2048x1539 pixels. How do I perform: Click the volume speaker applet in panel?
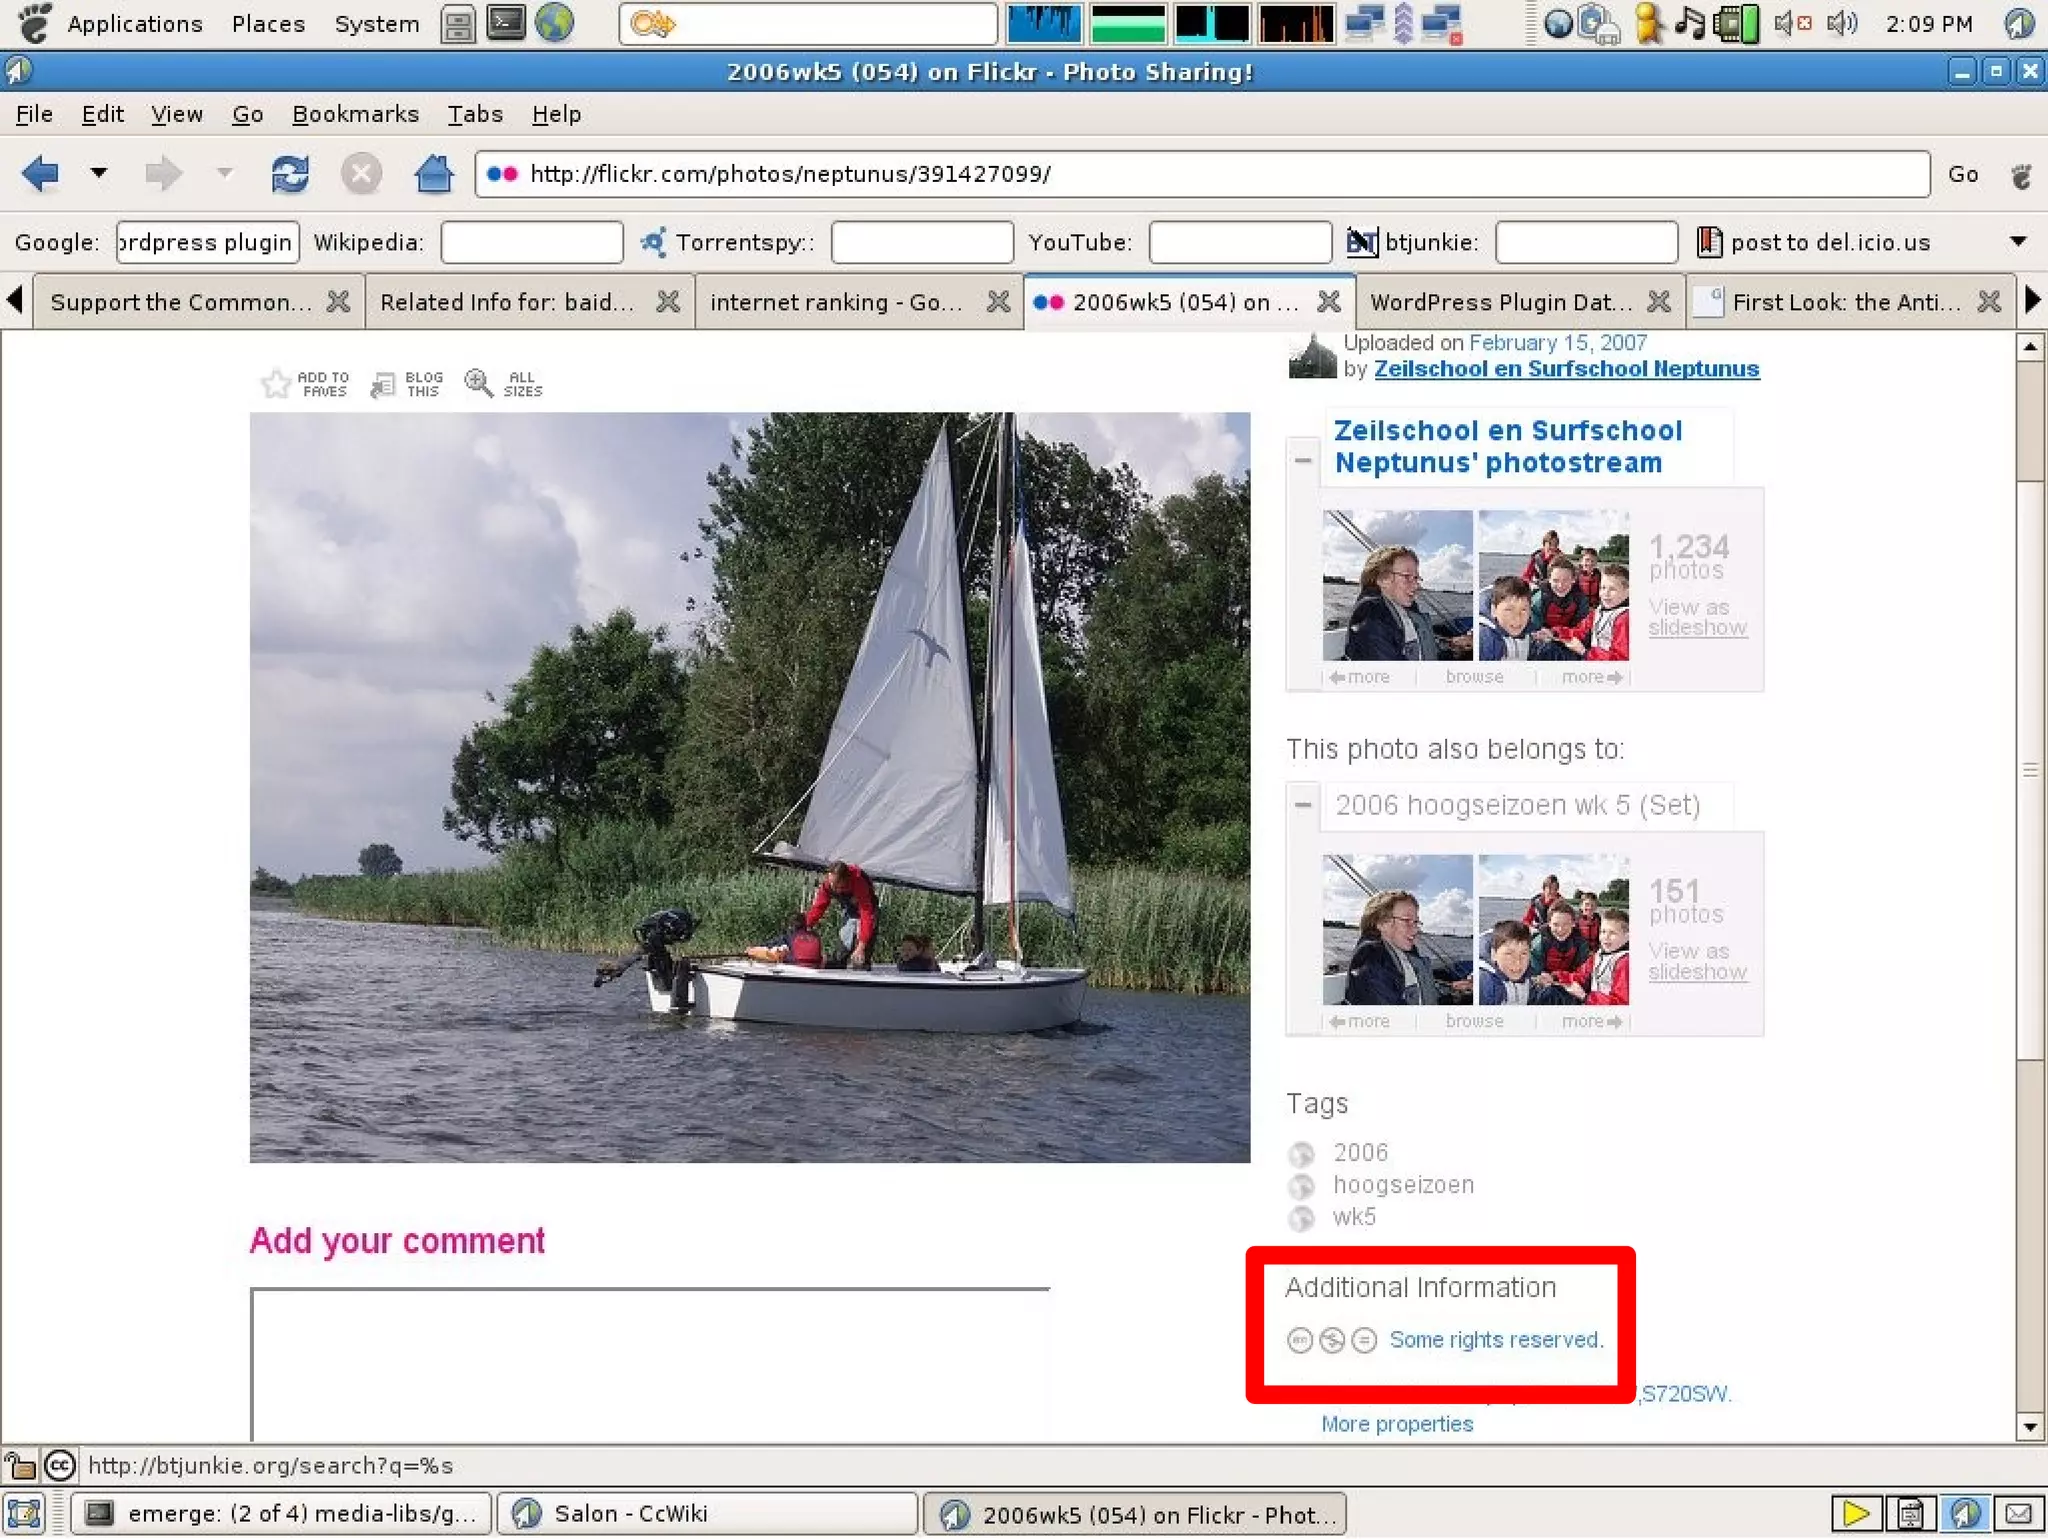[1841, 23]
